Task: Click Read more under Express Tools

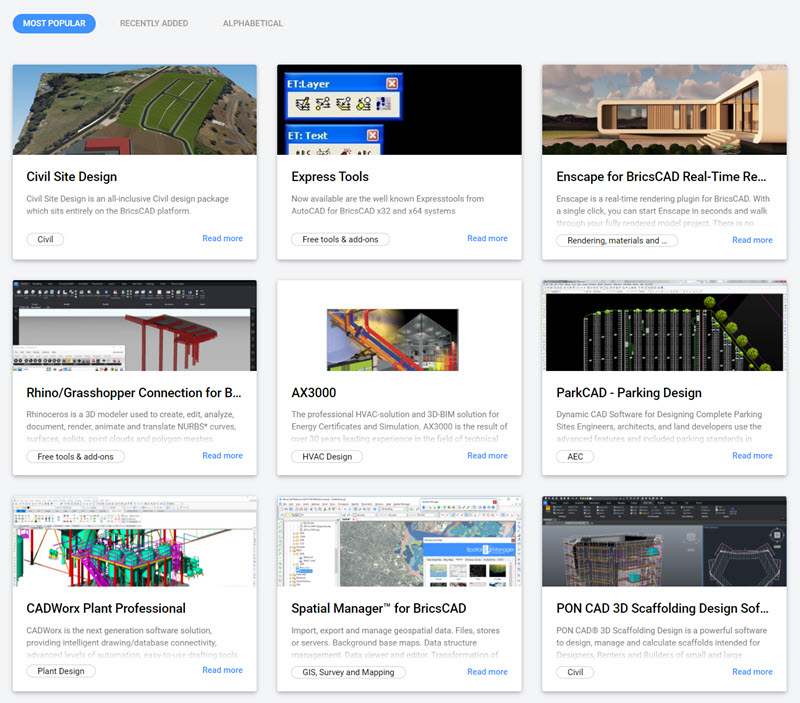Action: click(487, 239)
